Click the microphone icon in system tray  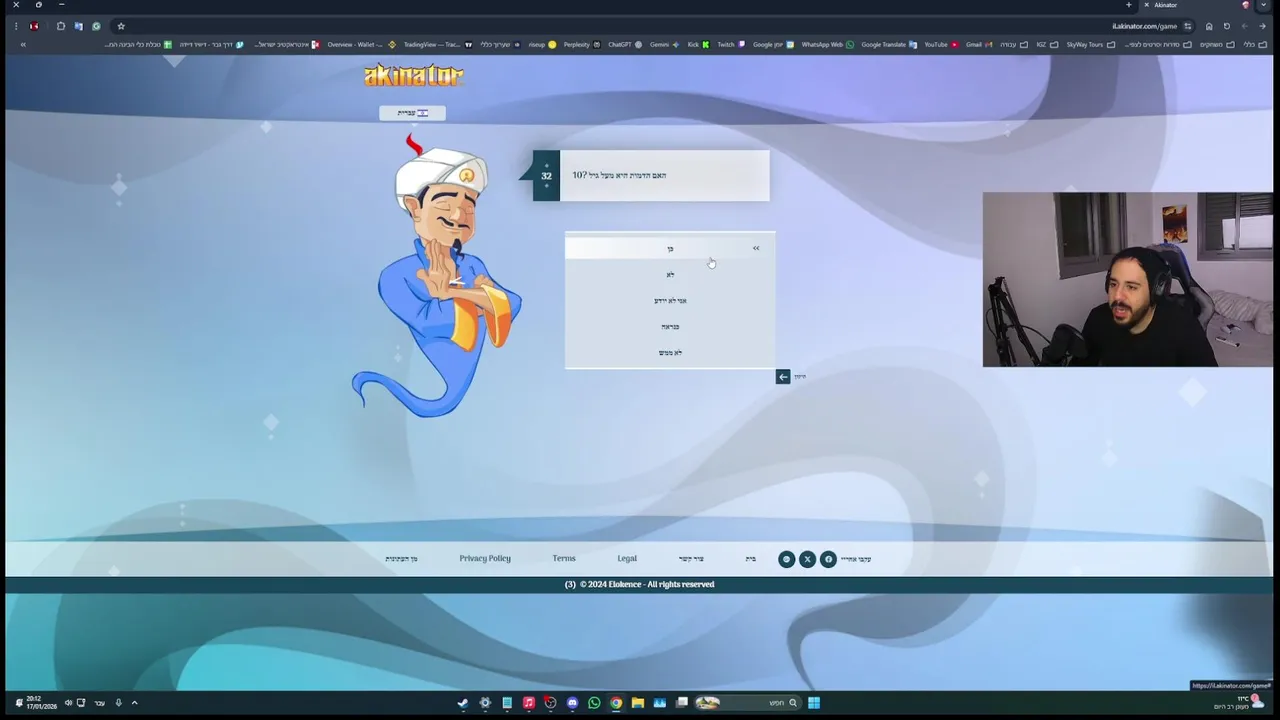coord(118,703)
